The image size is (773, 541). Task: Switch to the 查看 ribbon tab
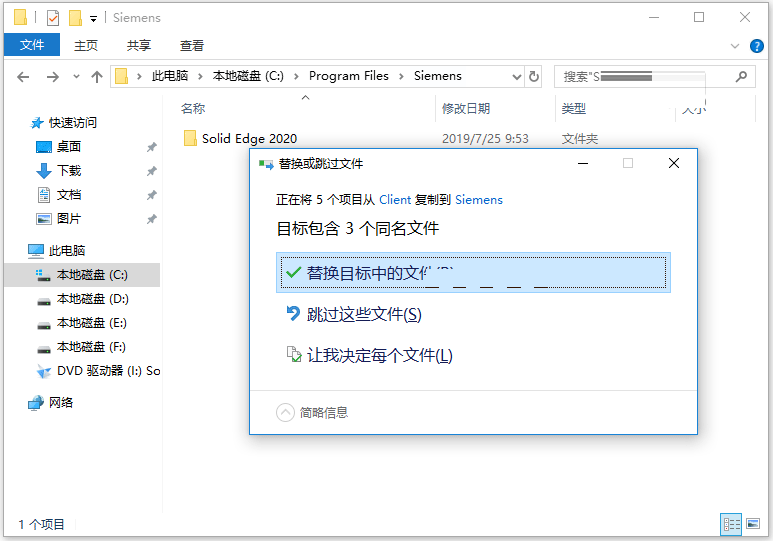192,45
